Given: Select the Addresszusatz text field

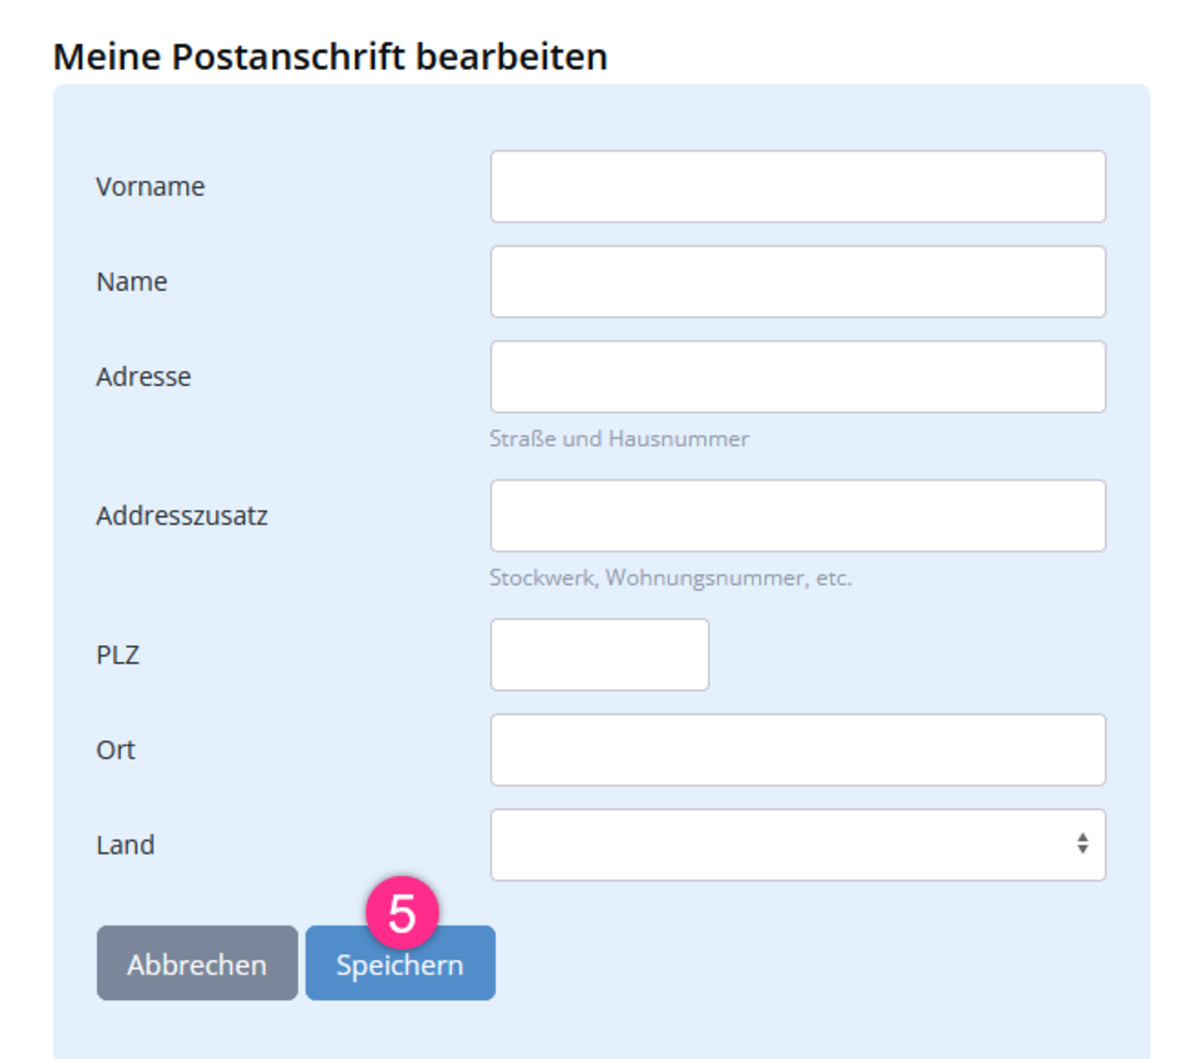Looking at the screenshot, I should (797, 516).
